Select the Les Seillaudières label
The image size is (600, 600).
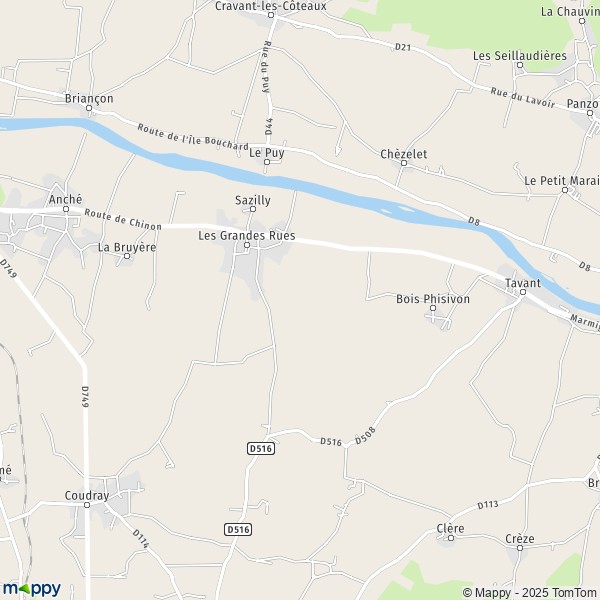[x=520, y=56]
